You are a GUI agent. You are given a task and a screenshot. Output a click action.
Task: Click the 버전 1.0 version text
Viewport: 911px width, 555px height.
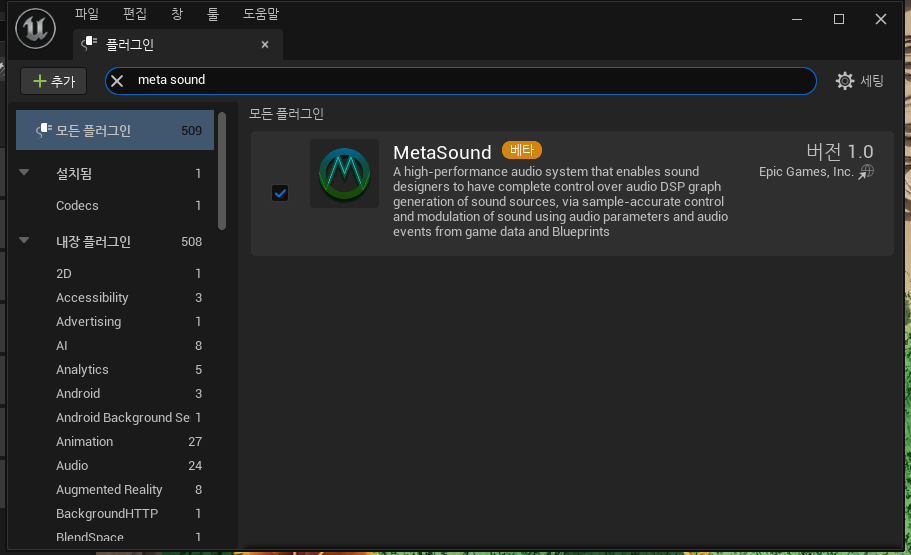coord(840,152)
